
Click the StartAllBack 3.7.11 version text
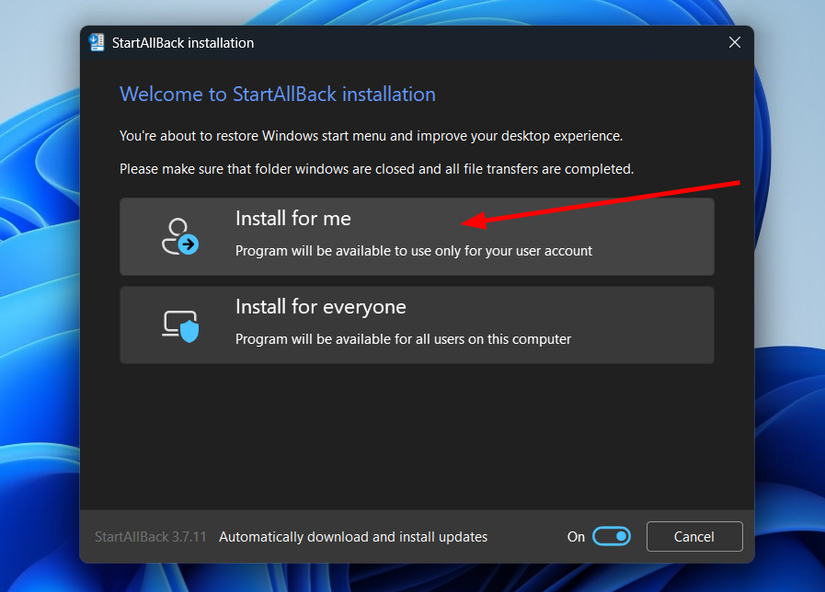[x=150, y=536]
